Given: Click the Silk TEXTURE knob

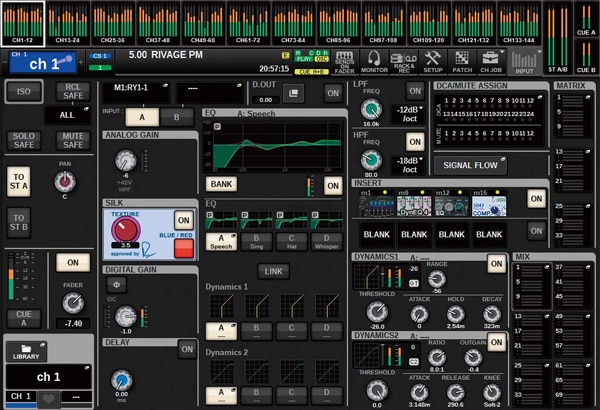Looking at the screenshot, I should point(127,229).
